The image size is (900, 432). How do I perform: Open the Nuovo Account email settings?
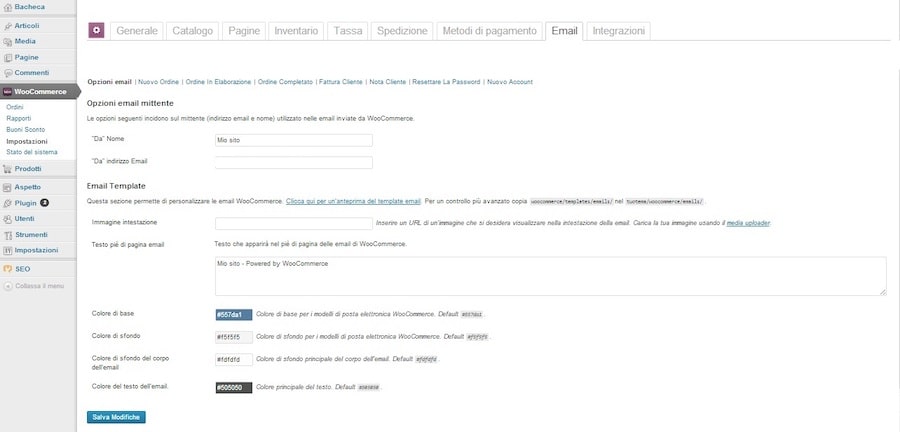[x=510, y=82]
